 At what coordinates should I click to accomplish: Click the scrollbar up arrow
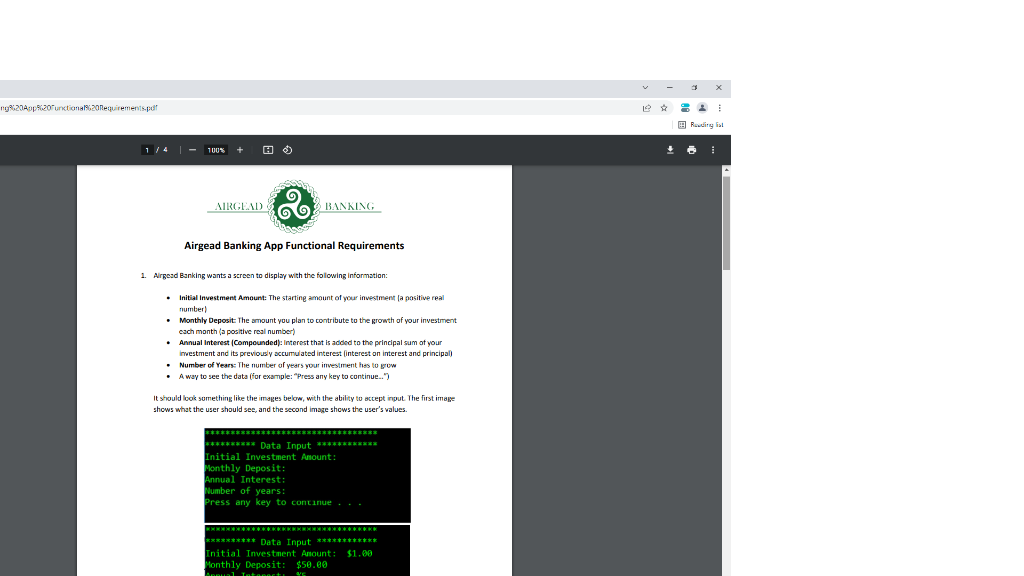pos(726,170)
